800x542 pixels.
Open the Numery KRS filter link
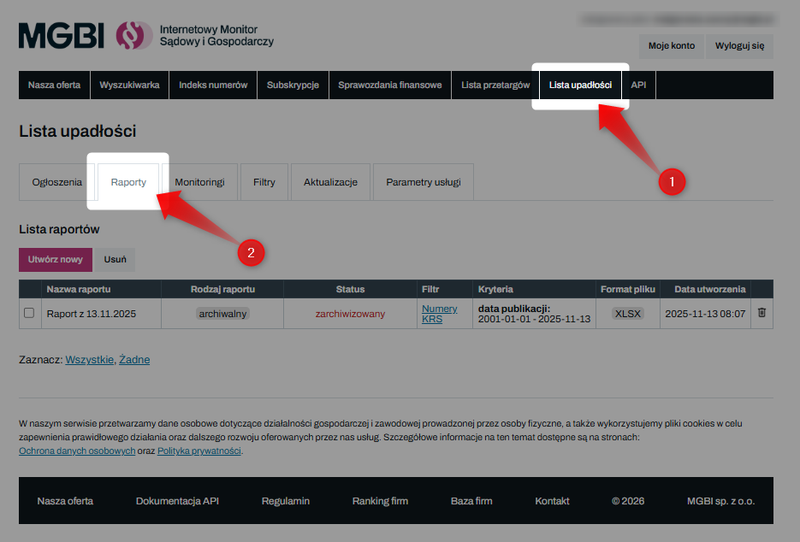coord(439,314)
